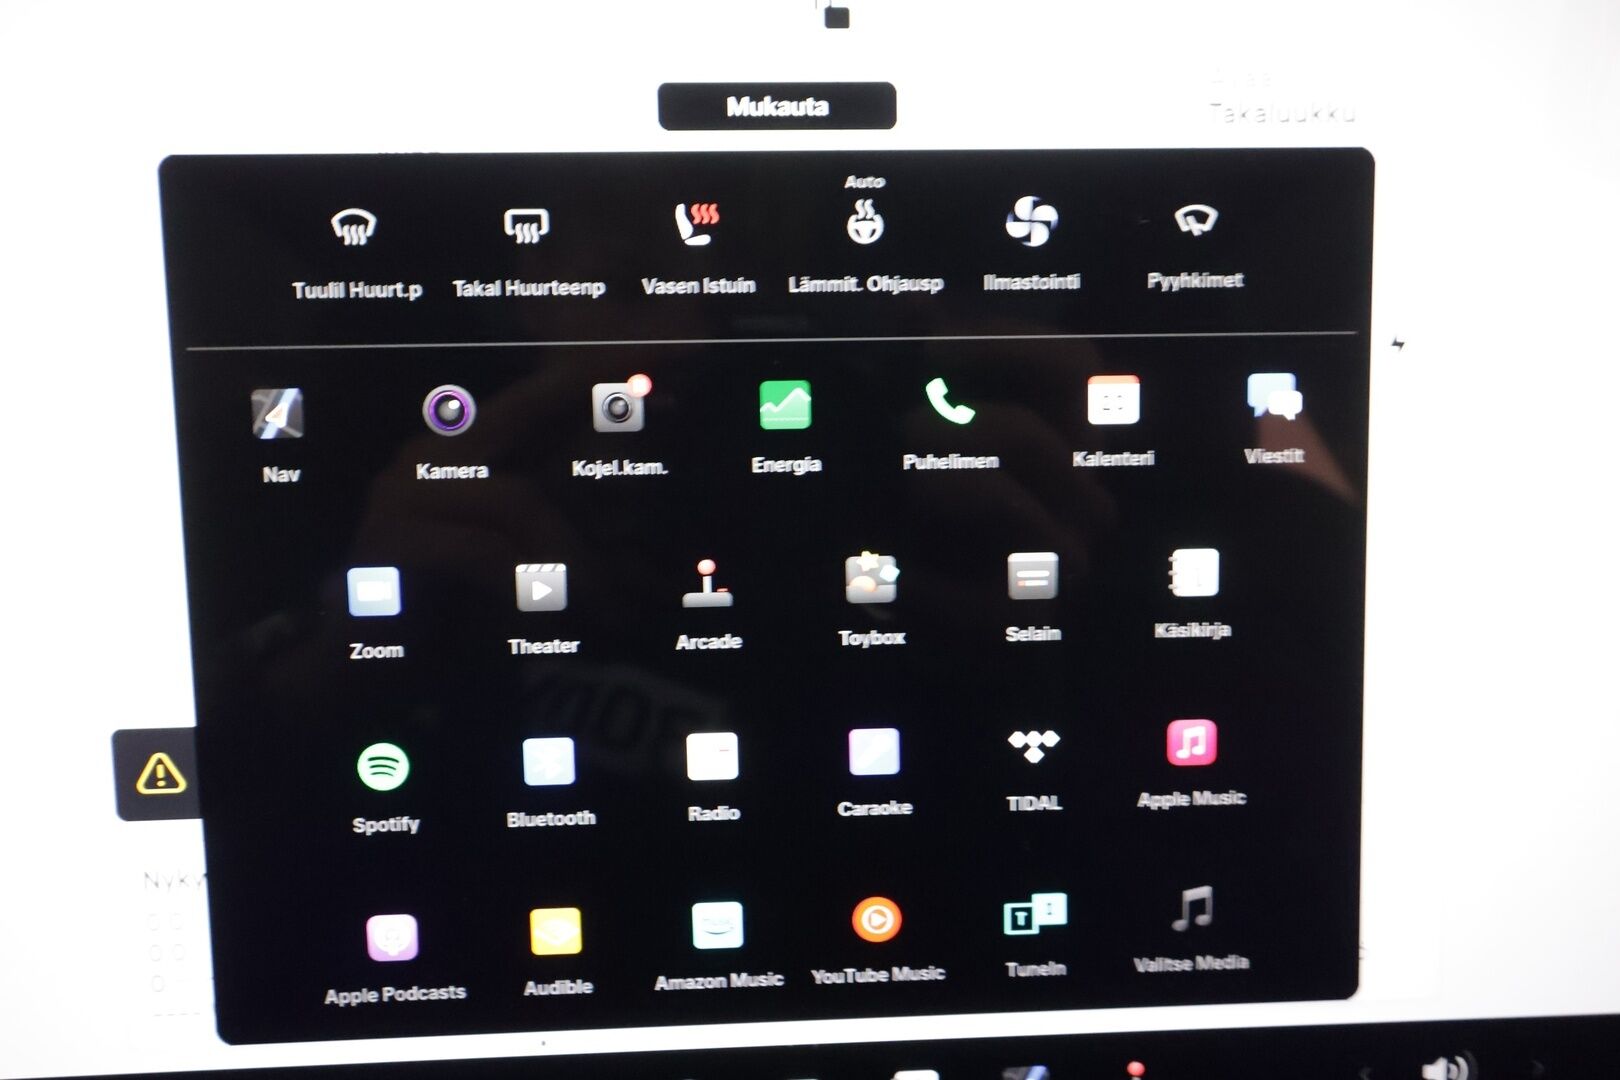
Task: Tap the yellow warning triangle alert
Action: point(160,774)
